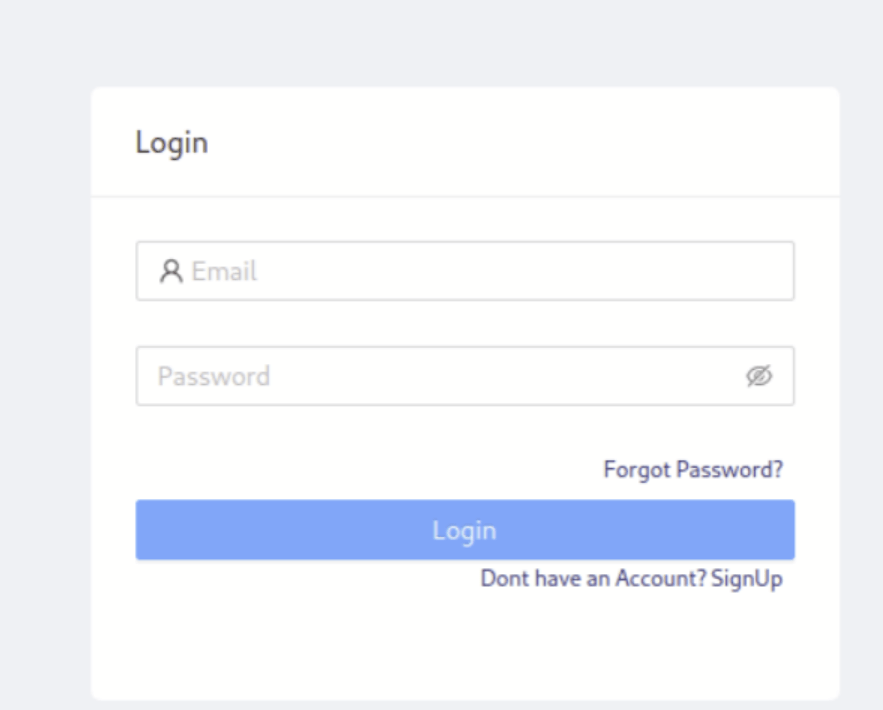Click the Login heading at the card top

[x=171, y=142]
